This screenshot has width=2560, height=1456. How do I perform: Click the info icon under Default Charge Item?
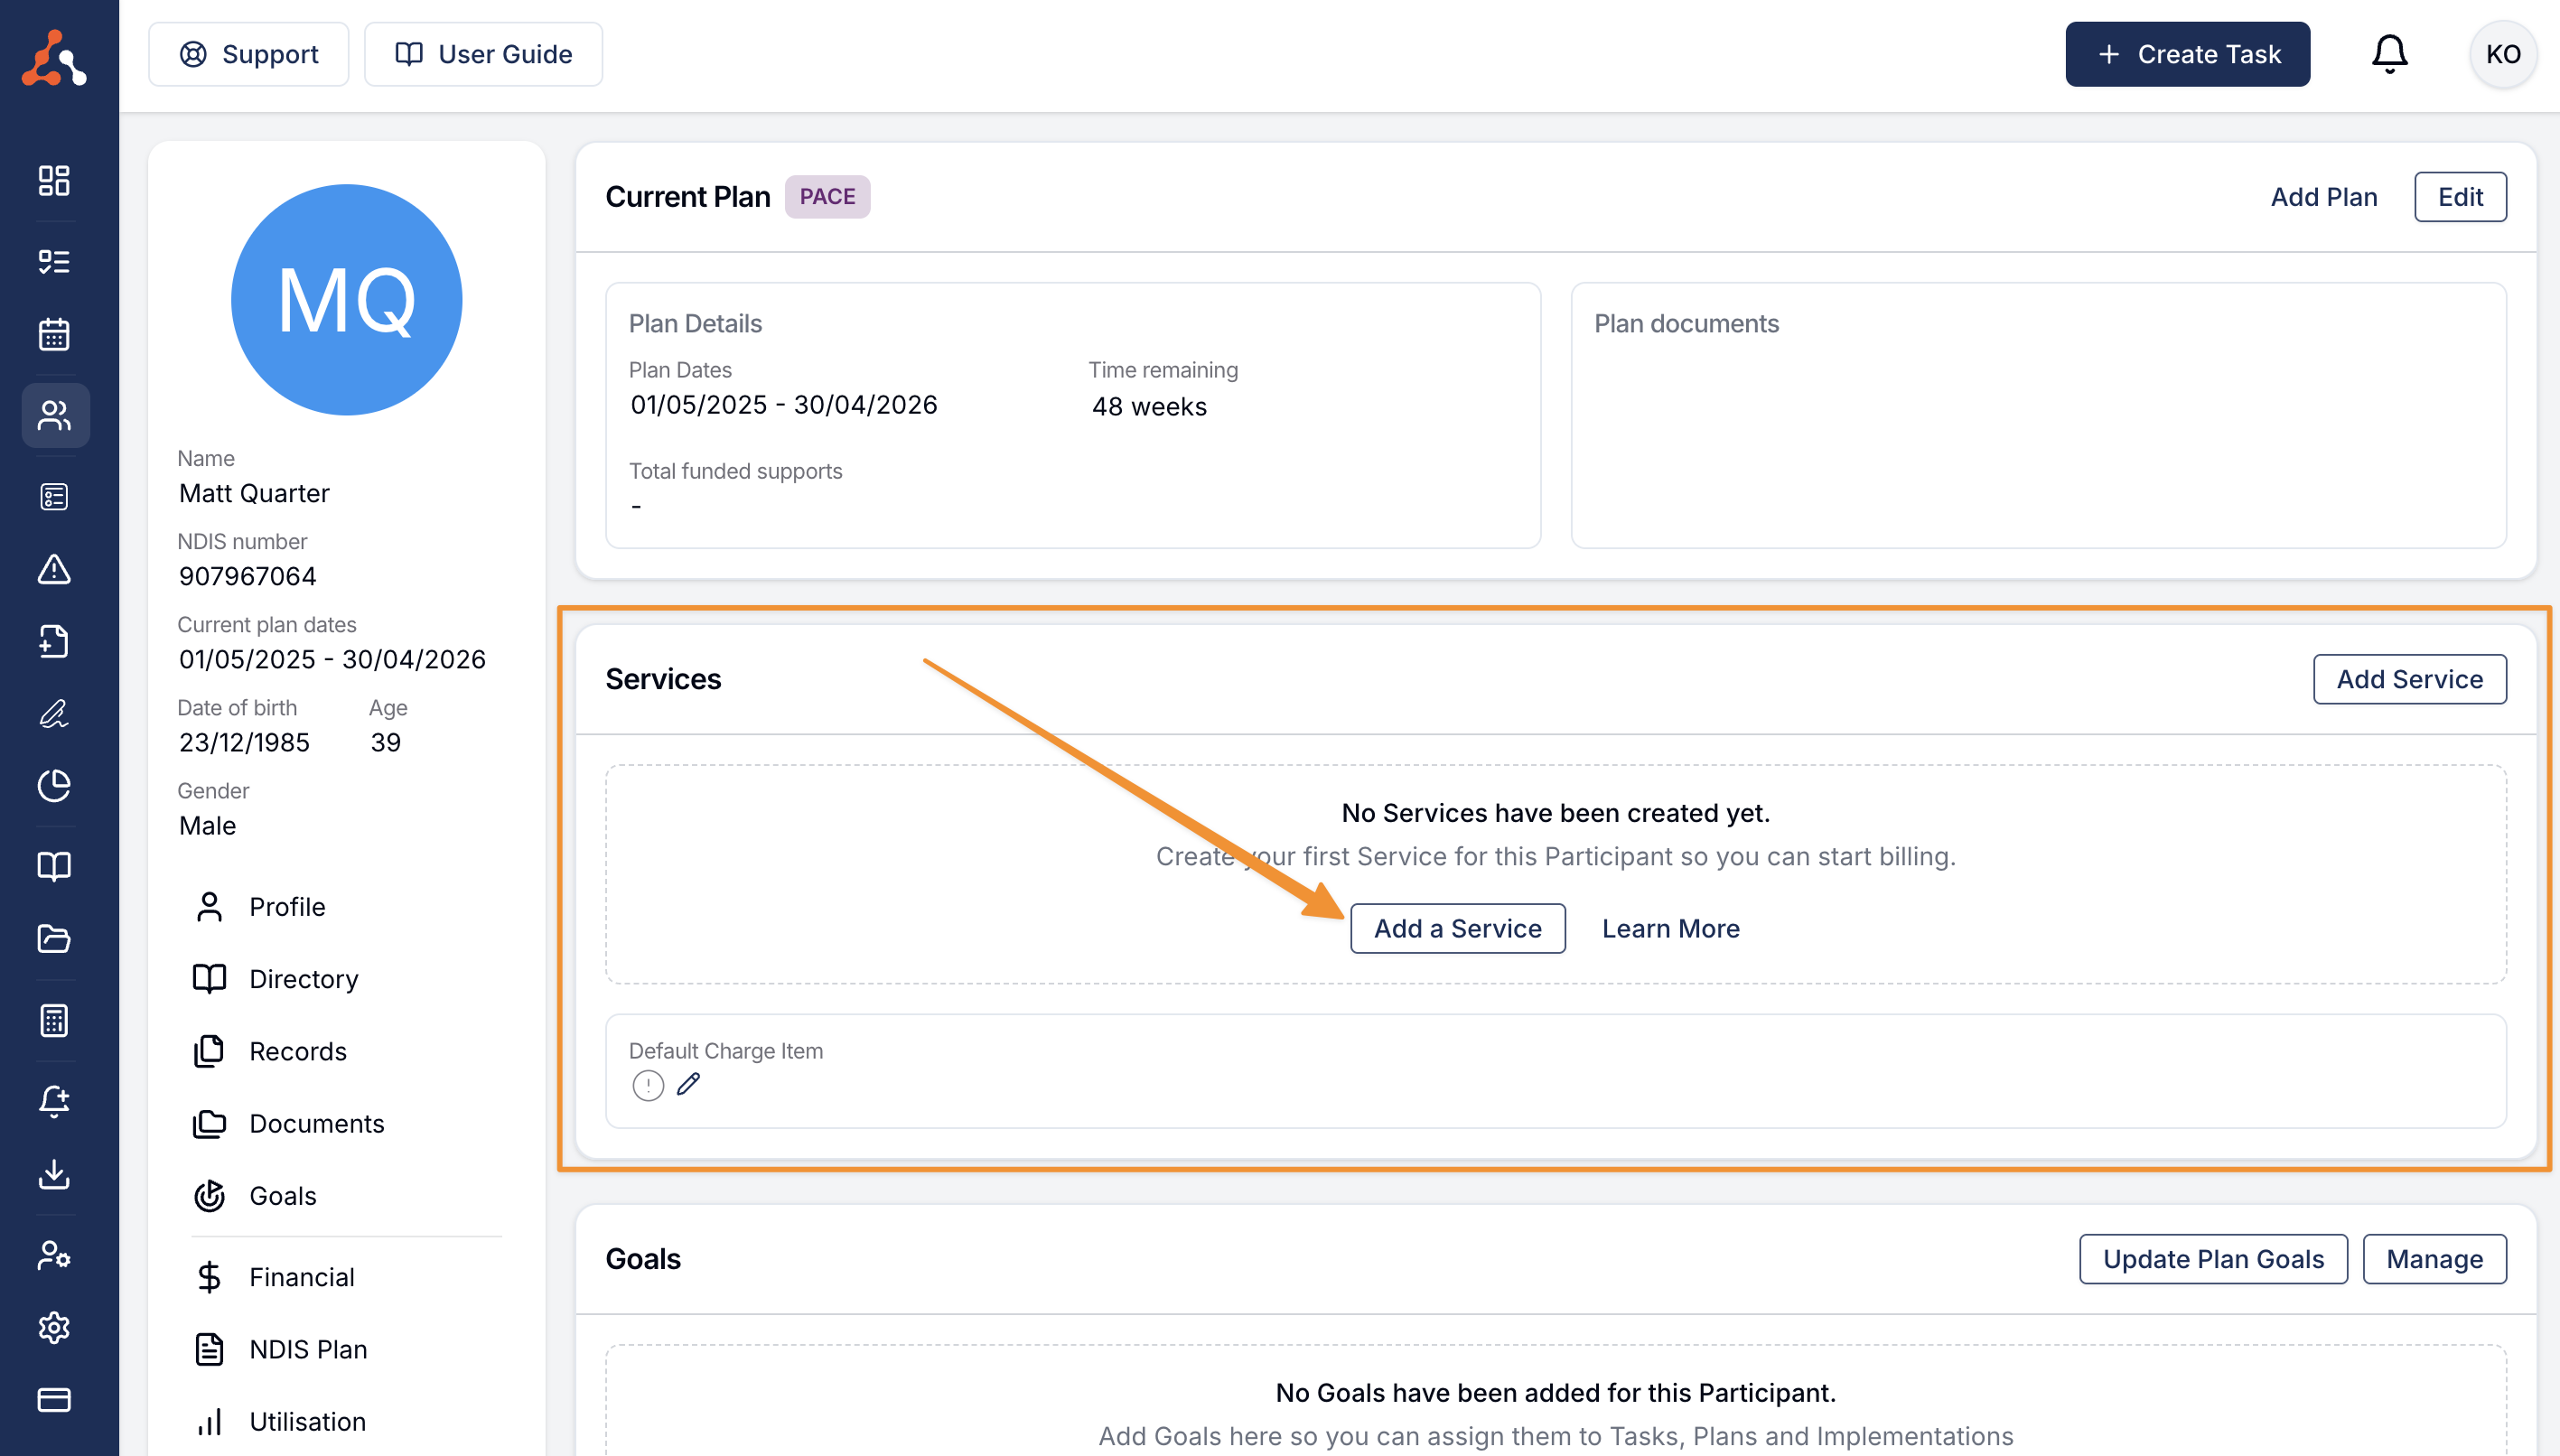pos(648,1085)
